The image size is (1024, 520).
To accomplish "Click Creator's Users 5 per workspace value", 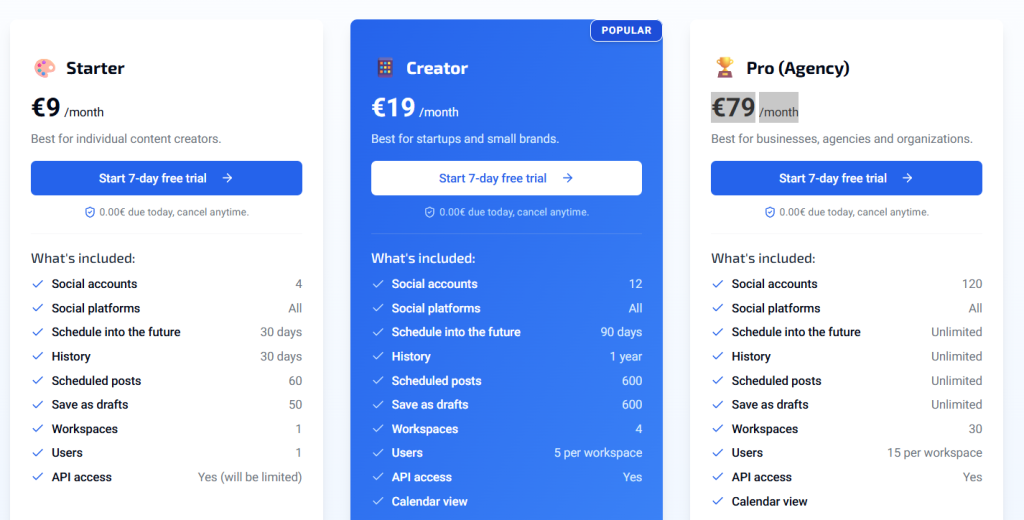I will click(x=598, y=453).
